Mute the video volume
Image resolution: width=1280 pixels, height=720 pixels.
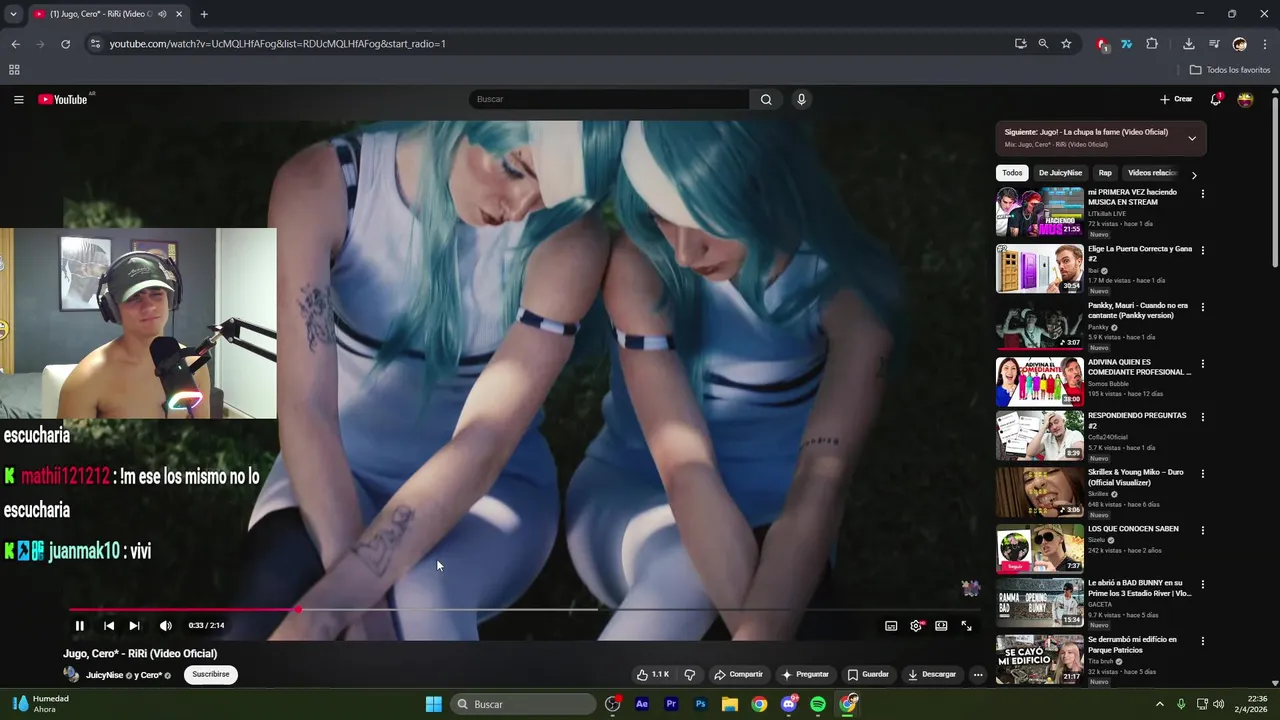(166, 626)
